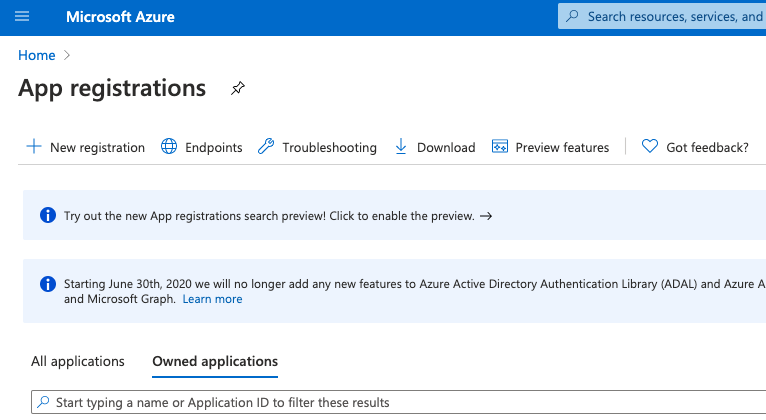
Task: Go to Home breadcrumb link
Action: click(37, 55)
